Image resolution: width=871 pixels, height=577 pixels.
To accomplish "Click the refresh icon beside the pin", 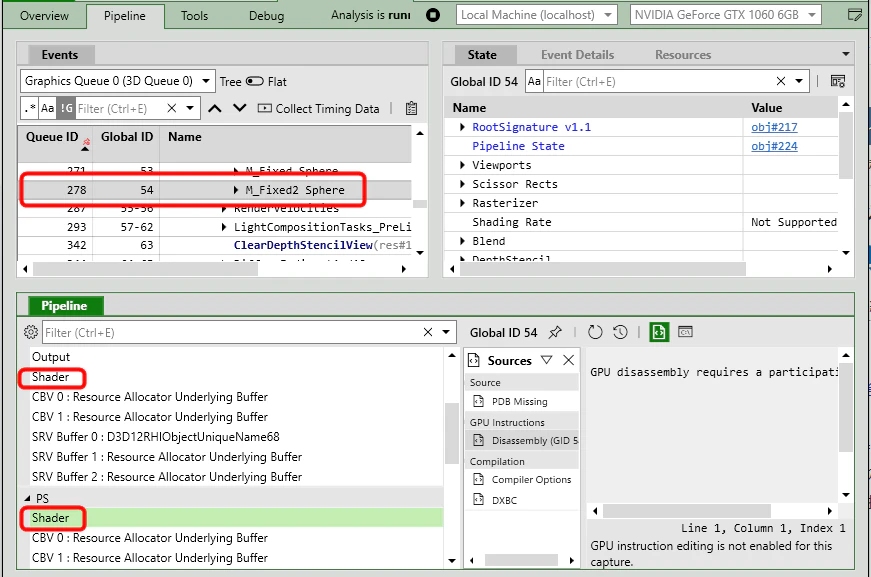I will tap(595, 332).
